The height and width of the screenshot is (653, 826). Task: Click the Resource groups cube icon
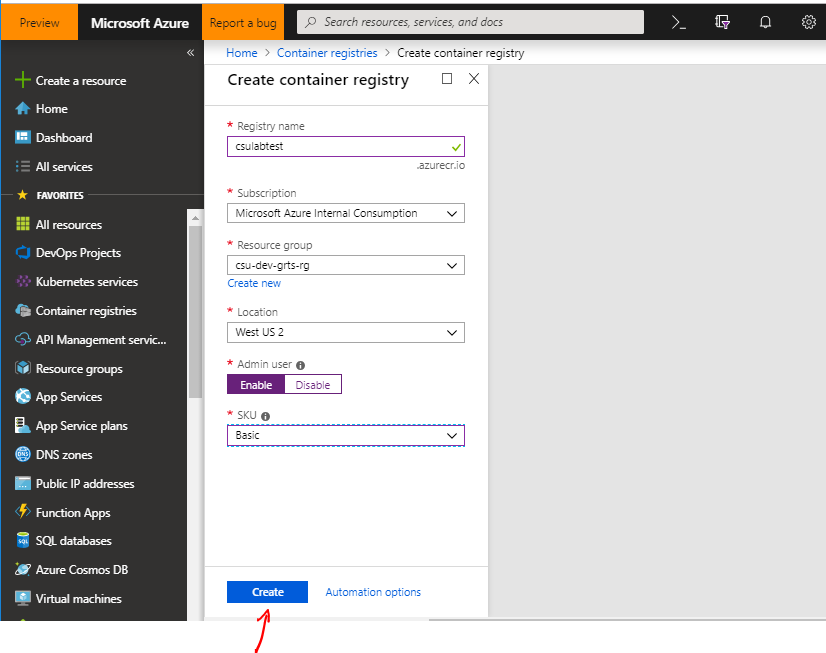[x=23, y=368]
